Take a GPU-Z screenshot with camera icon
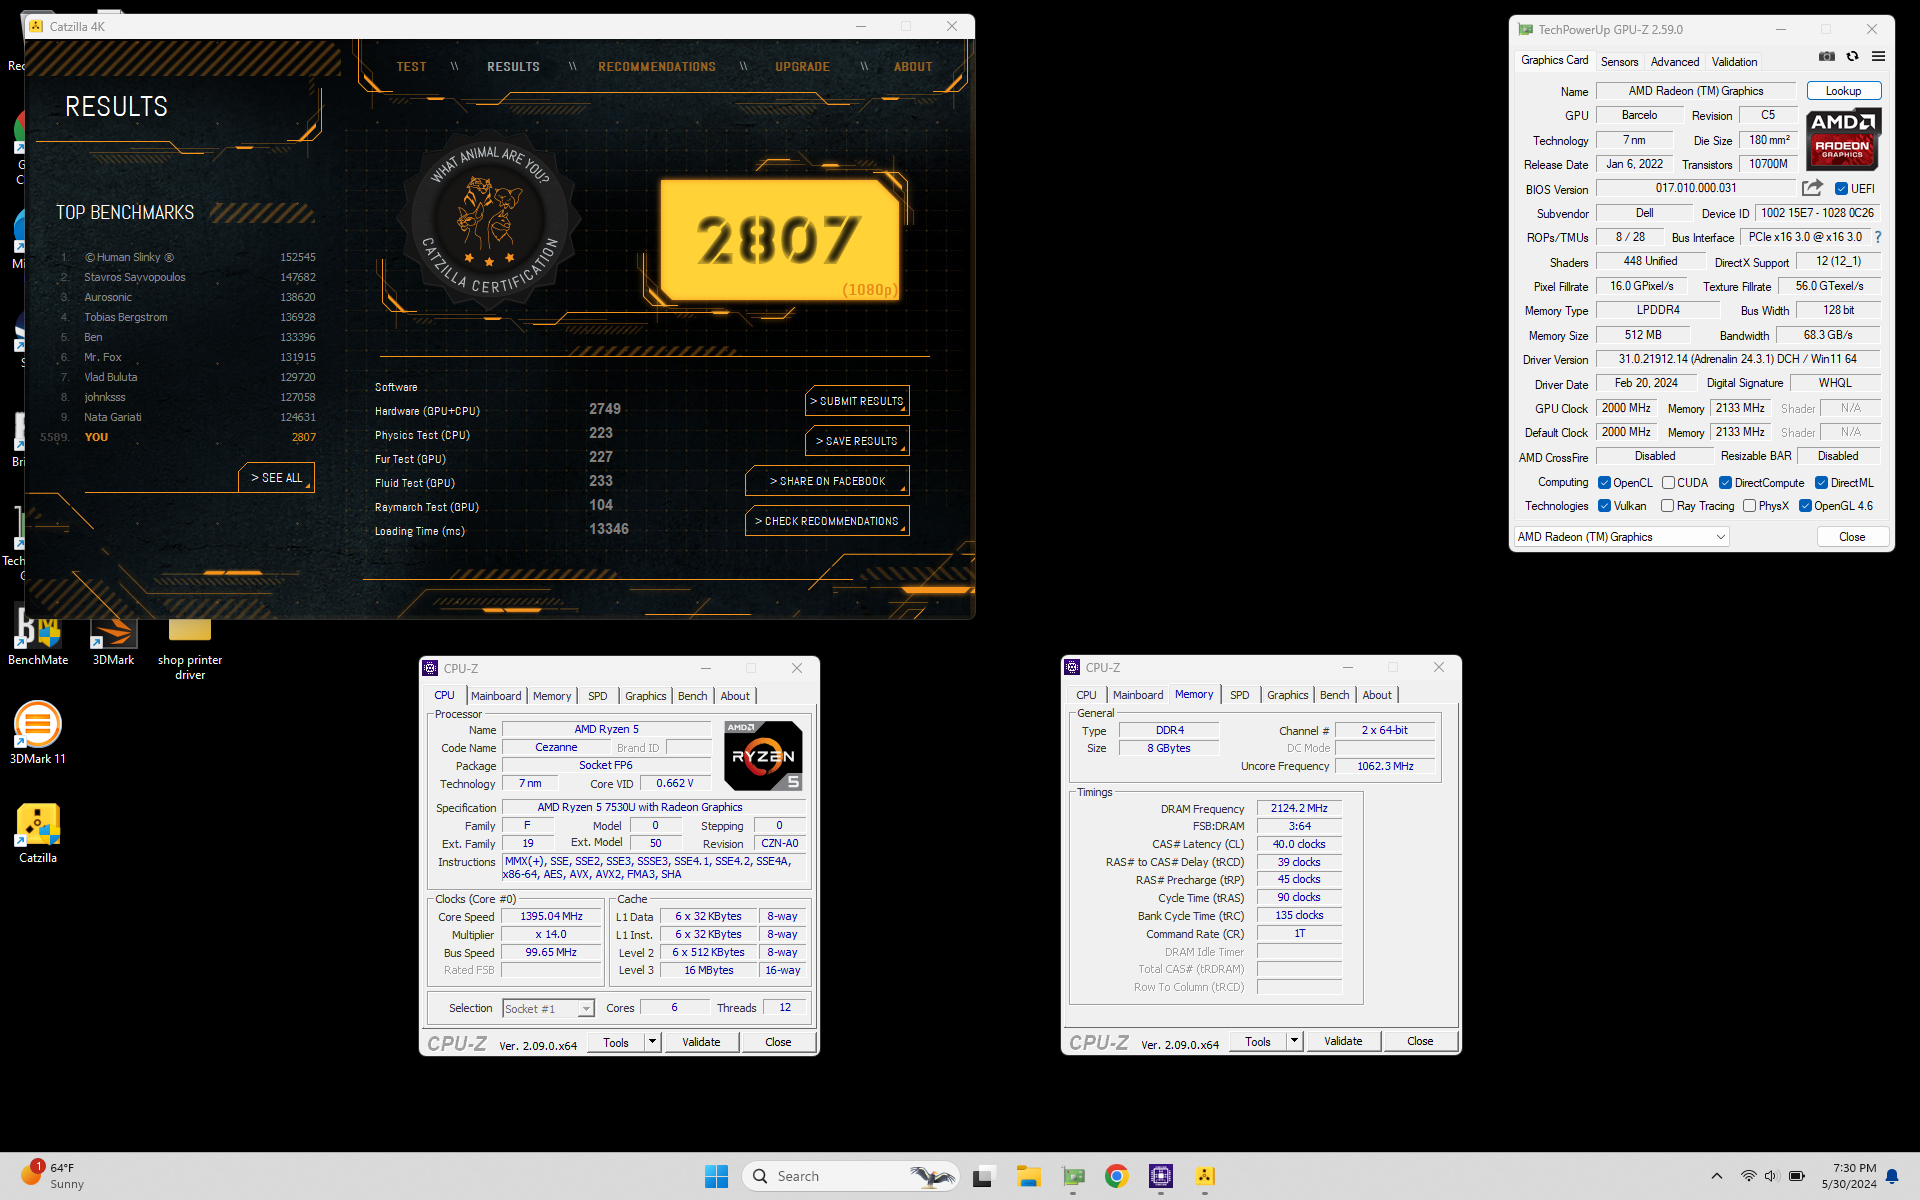The height and width of the screenshot is (1200, 1920). point(1826,57)
